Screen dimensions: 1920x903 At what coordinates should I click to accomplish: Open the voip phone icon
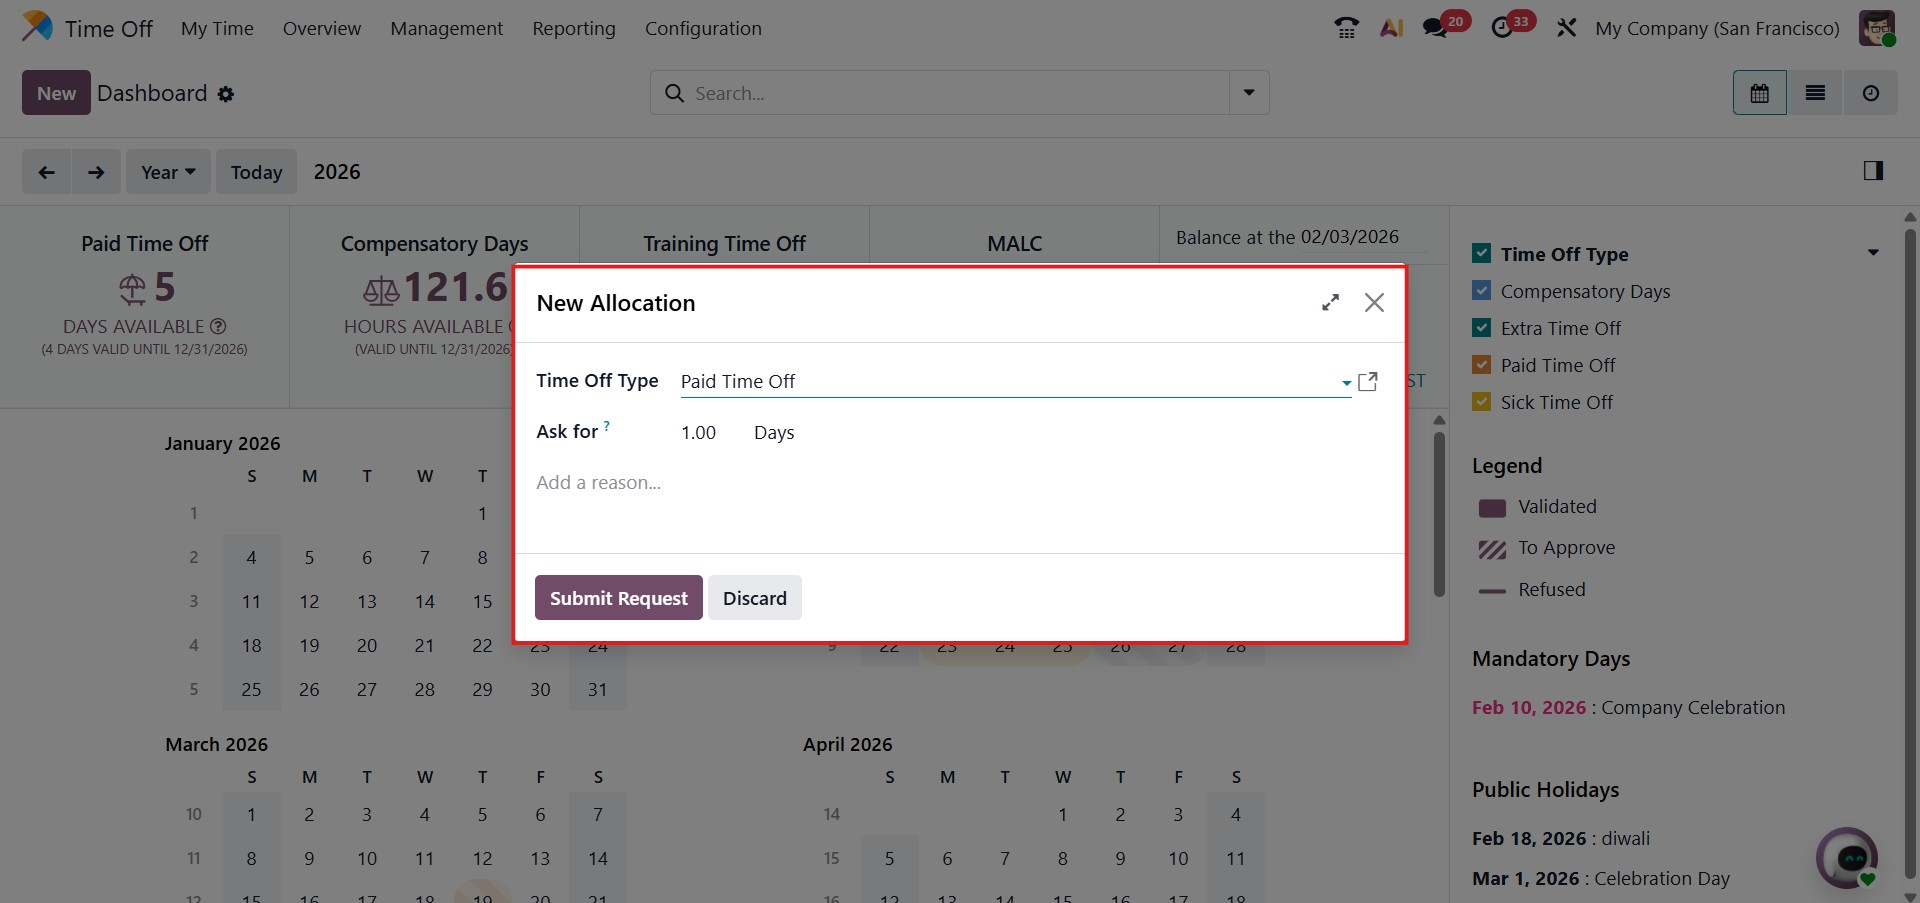coord(1346,28)
